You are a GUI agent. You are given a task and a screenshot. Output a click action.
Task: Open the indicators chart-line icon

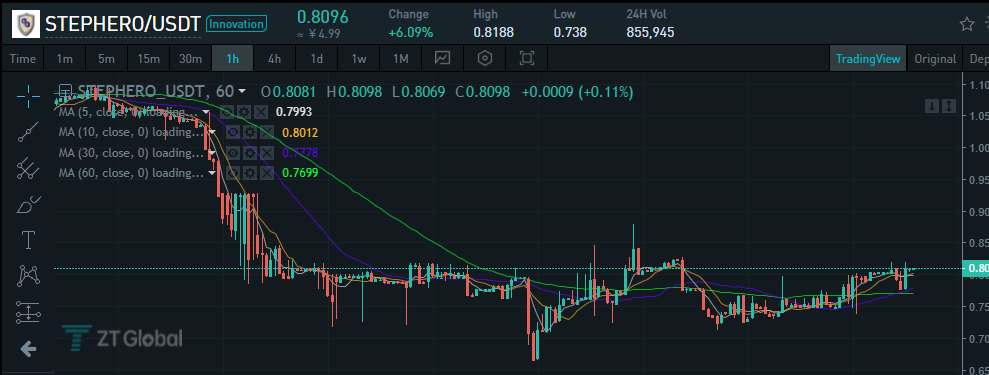coord(443,59)
